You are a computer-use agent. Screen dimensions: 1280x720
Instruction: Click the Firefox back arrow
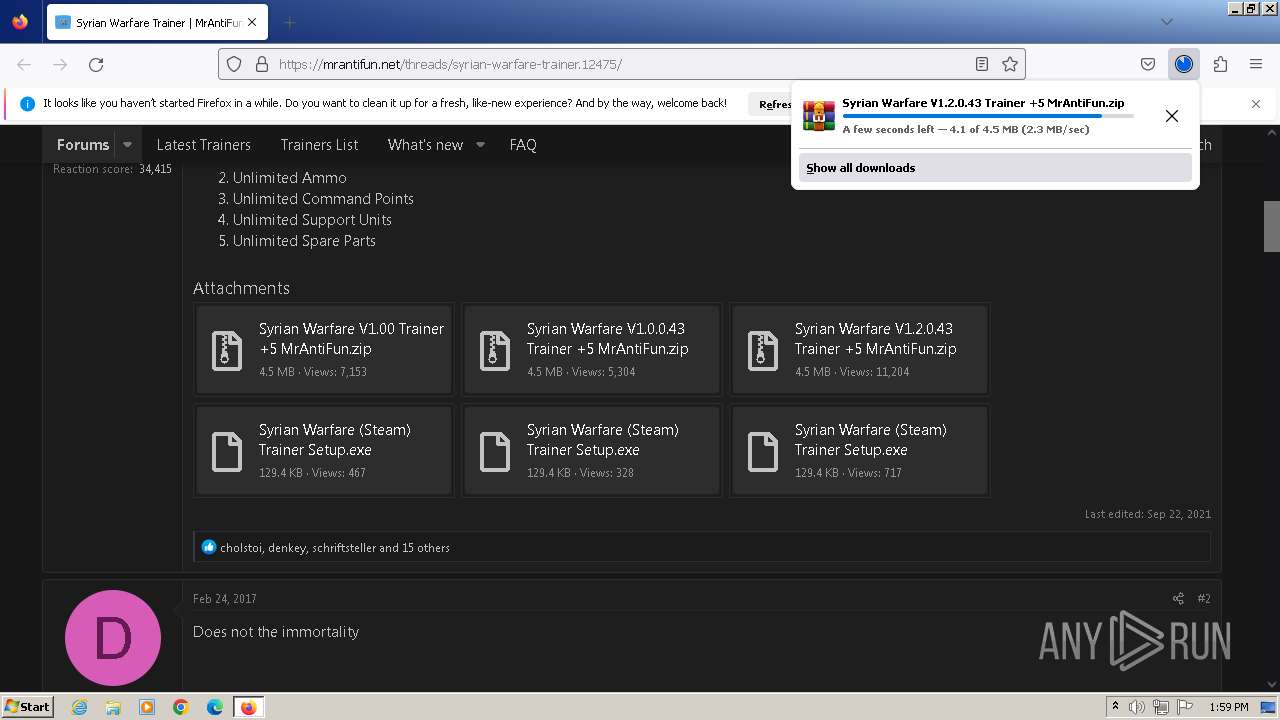(24, 64)
